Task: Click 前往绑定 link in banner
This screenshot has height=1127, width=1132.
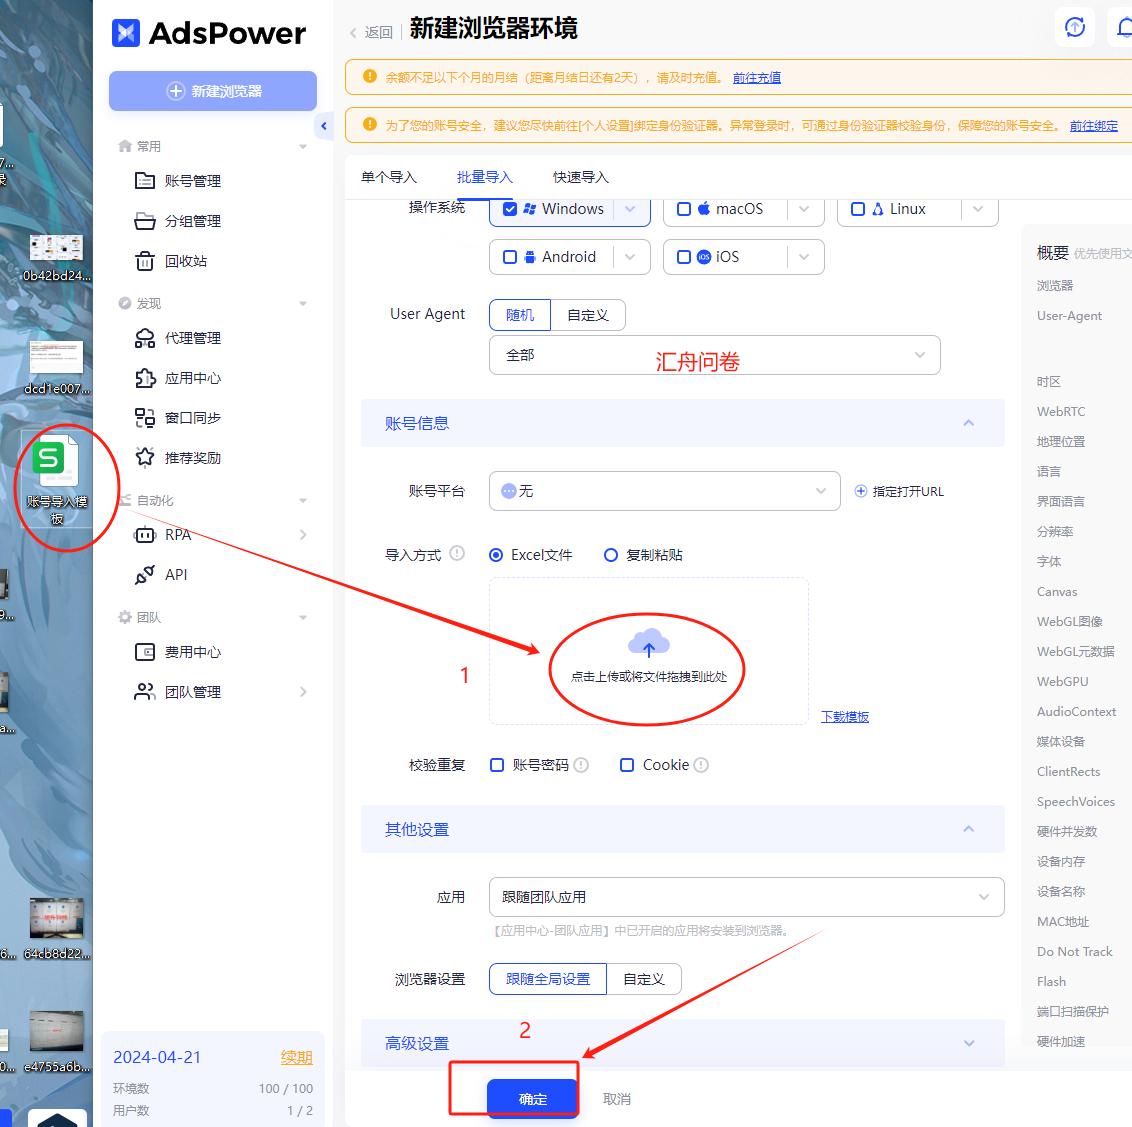Action: (1094, 126)
